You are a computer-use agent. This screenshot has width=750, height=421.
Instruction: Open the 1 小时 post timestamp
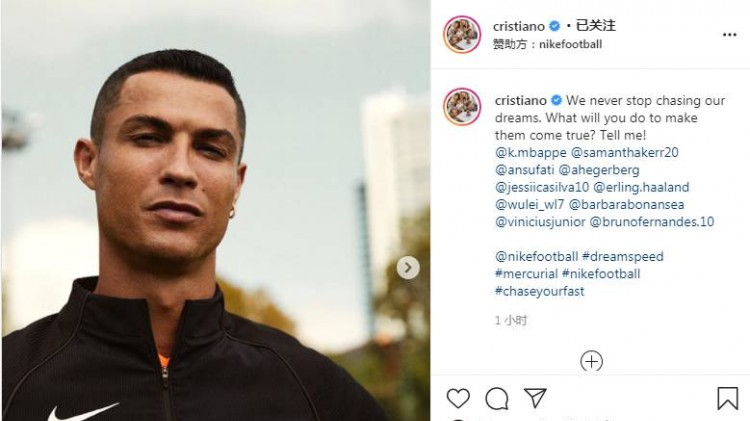pos(511,320)
